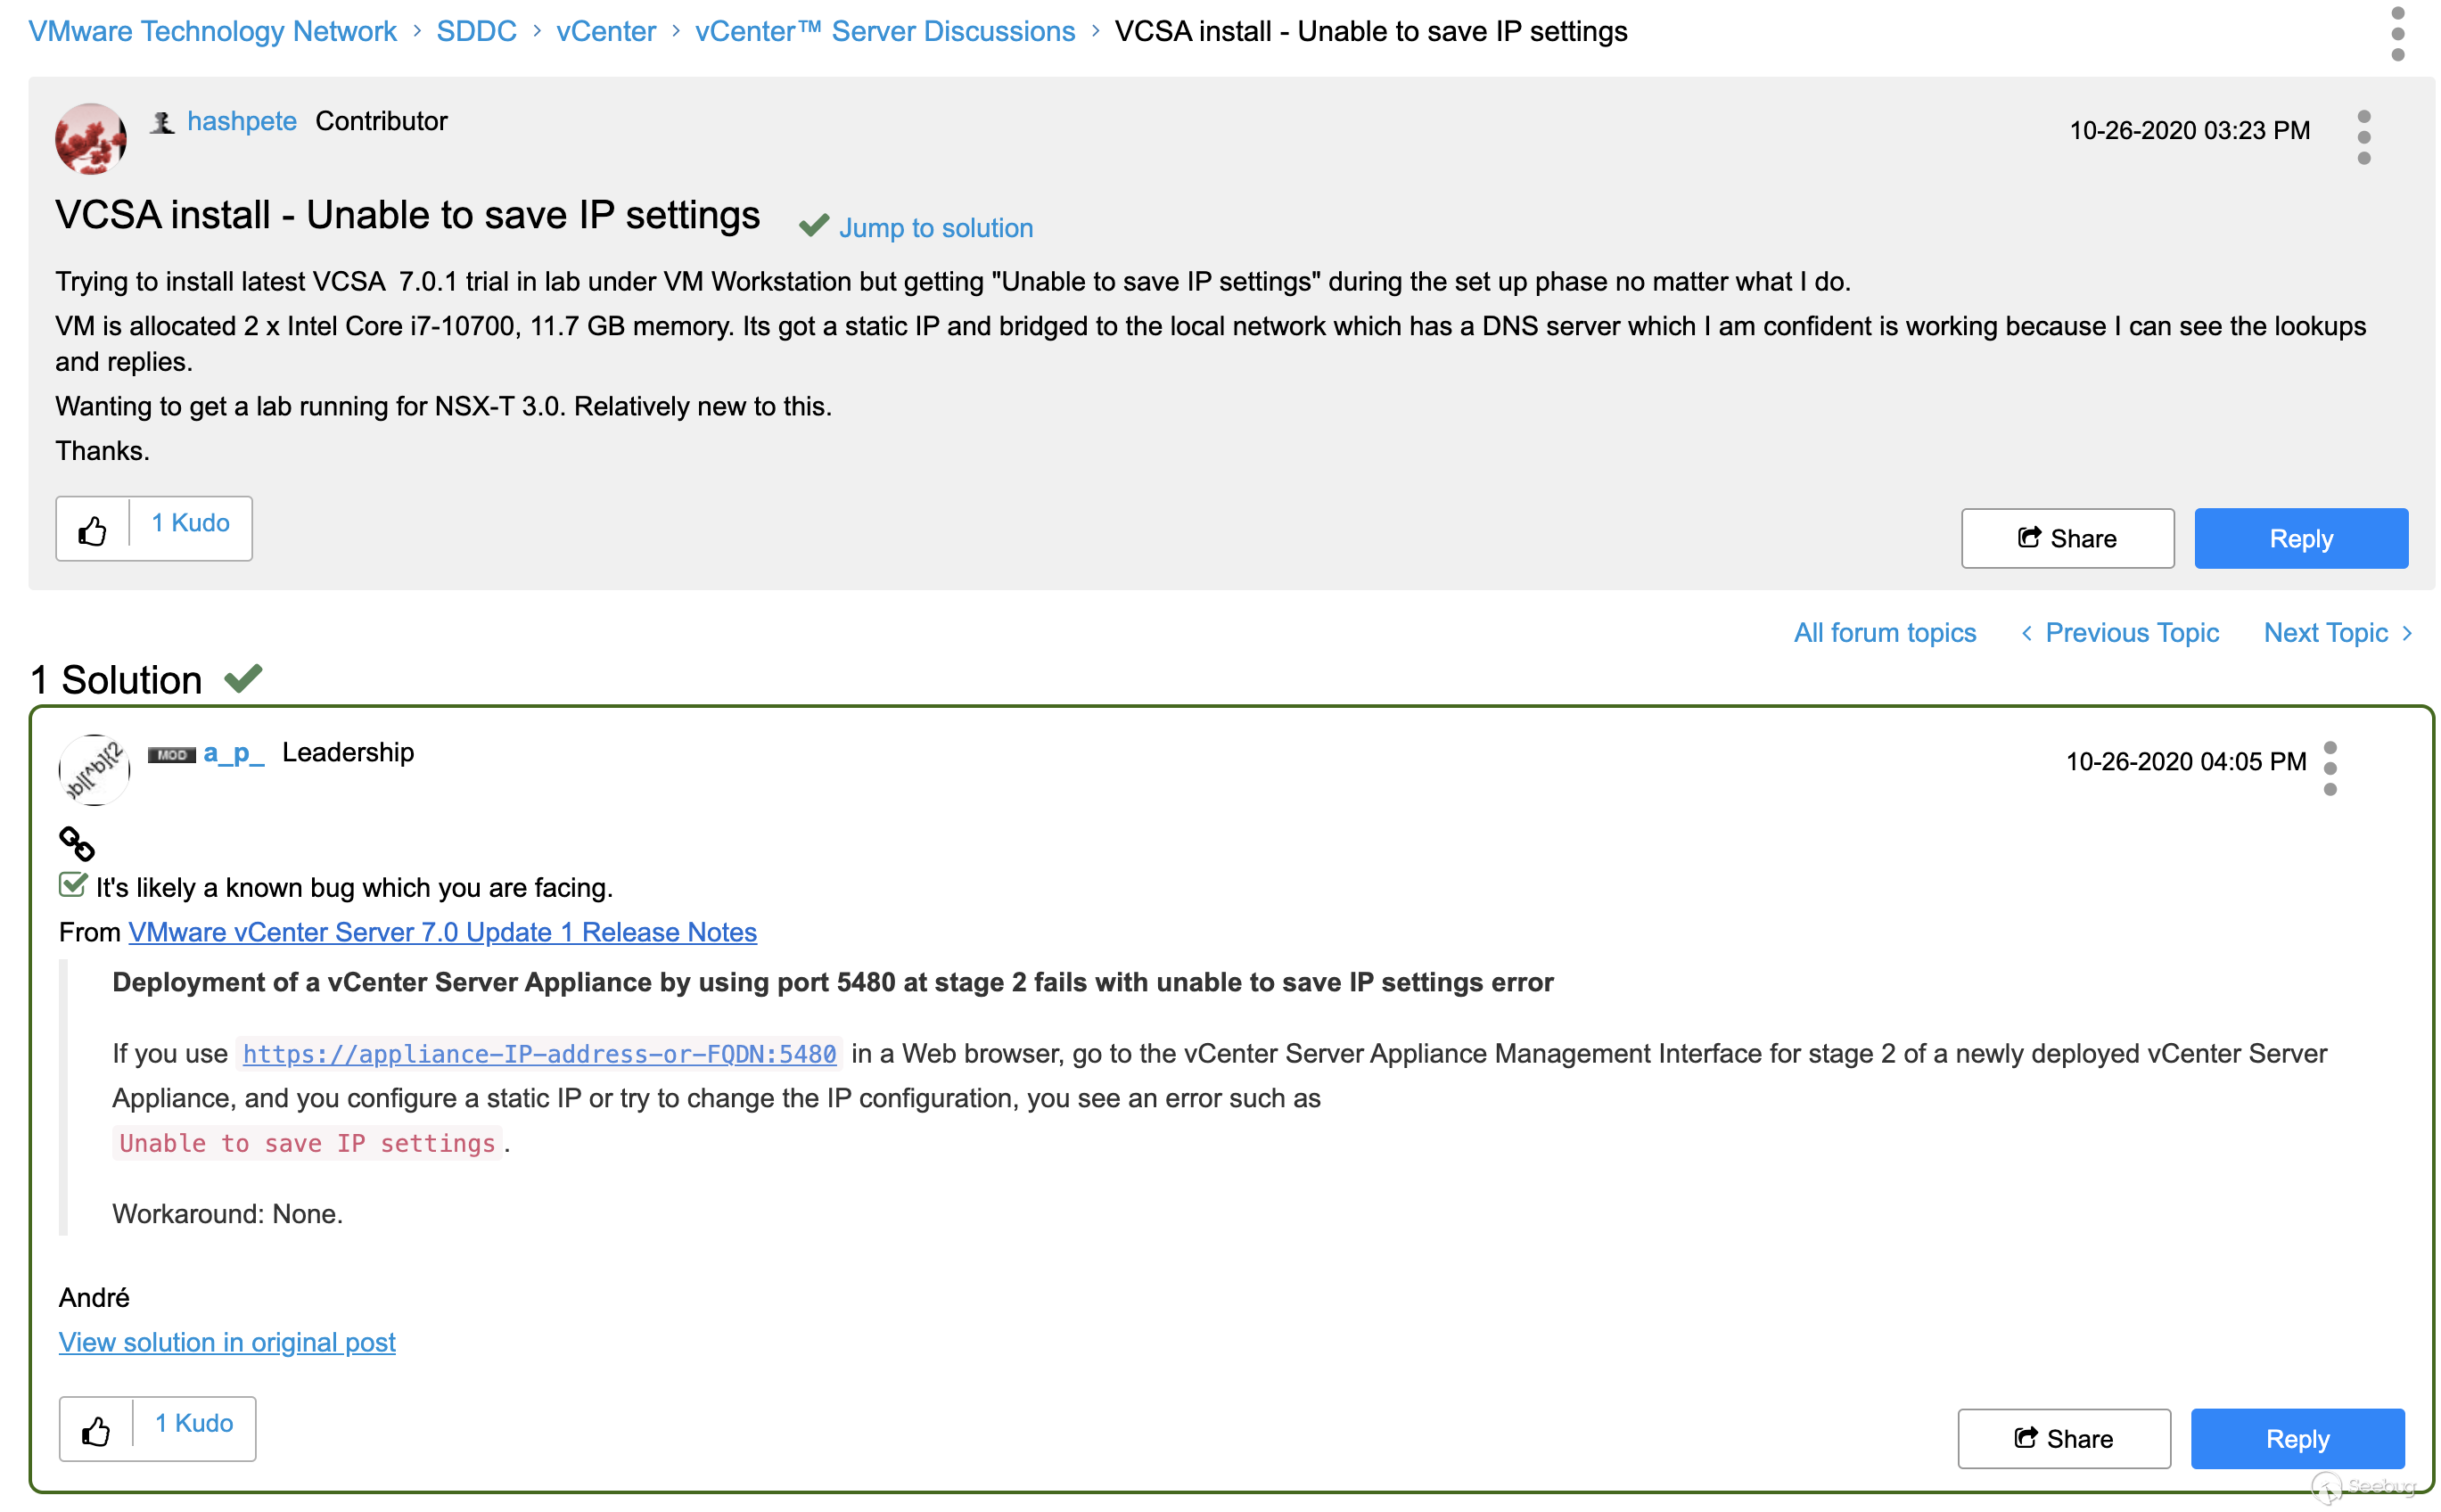Open hashpete's user avatar
Screen dimensions: 2441x1512
[x=90, y=139]
